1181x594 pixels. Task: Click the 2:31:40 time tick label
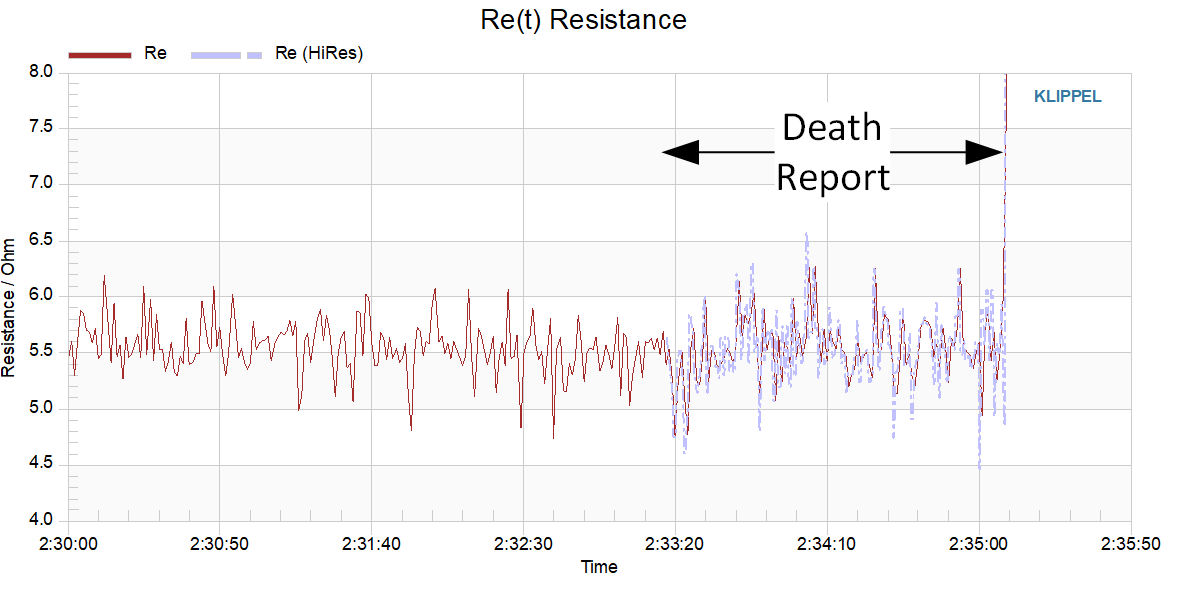[x=371, y=543]
